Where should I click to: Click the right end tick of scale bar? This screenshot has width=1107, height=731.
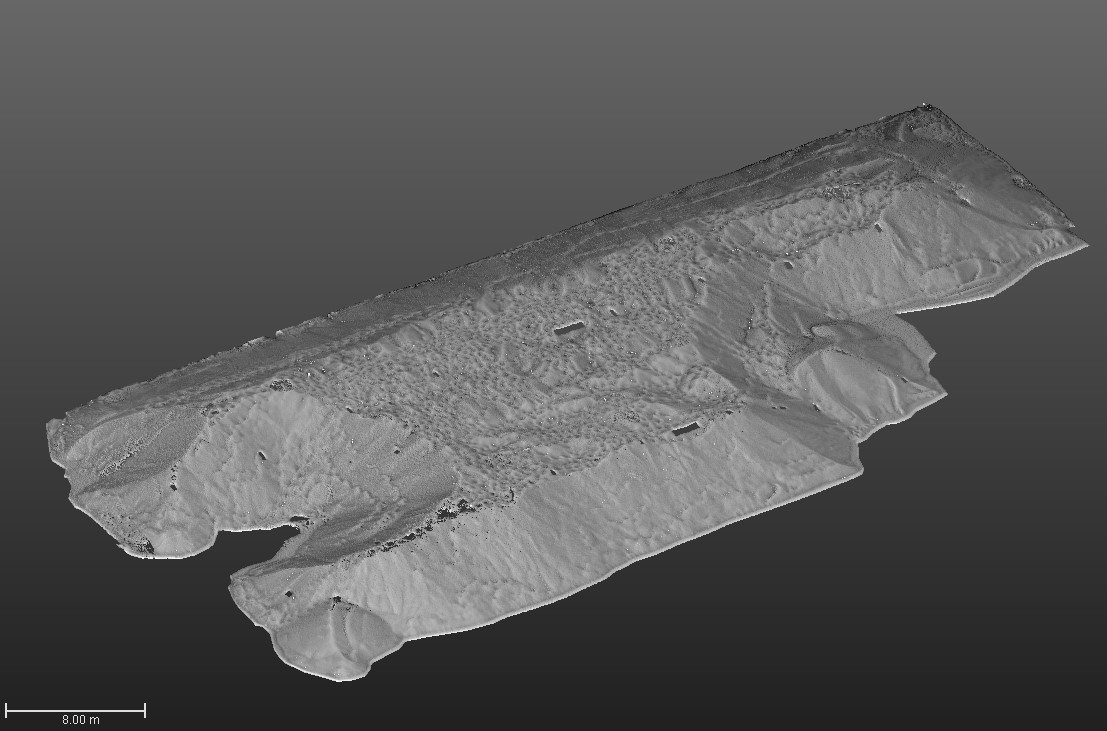145,710
